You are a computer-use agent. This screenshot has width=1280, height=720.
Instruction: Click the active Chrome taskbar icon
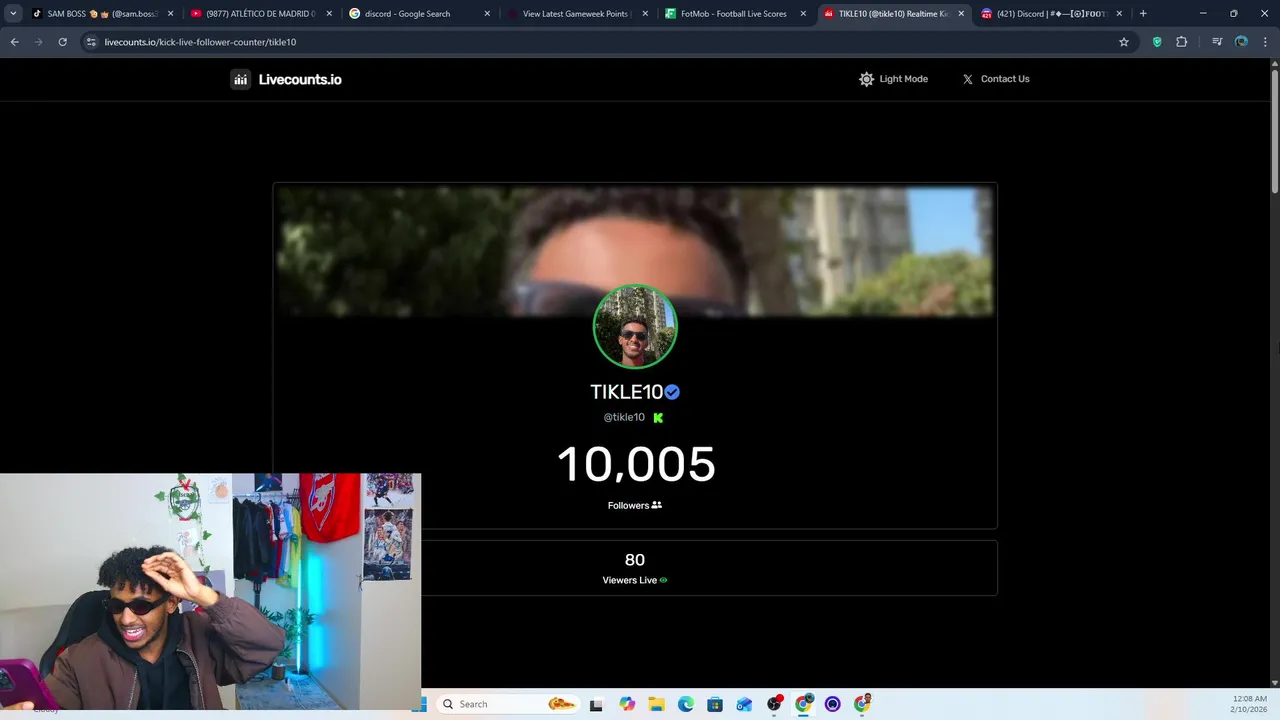[x=803, y=704]
